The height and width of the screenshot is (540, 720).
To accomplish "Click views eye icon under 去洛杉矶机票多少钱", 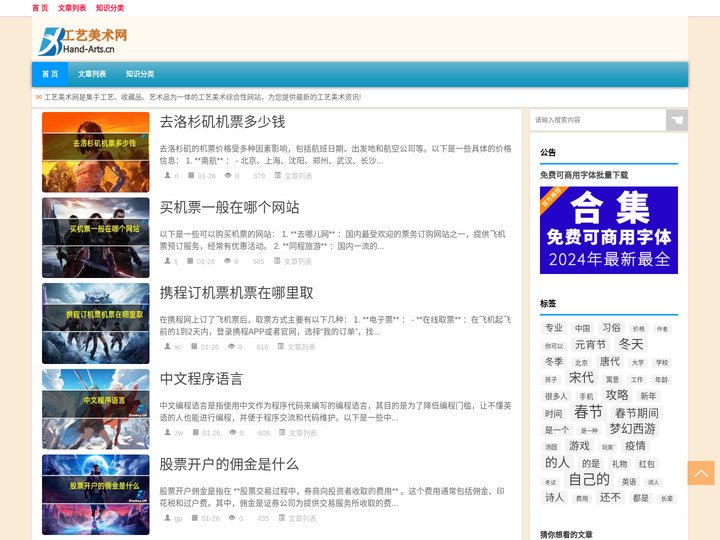I will click(228, 175).
